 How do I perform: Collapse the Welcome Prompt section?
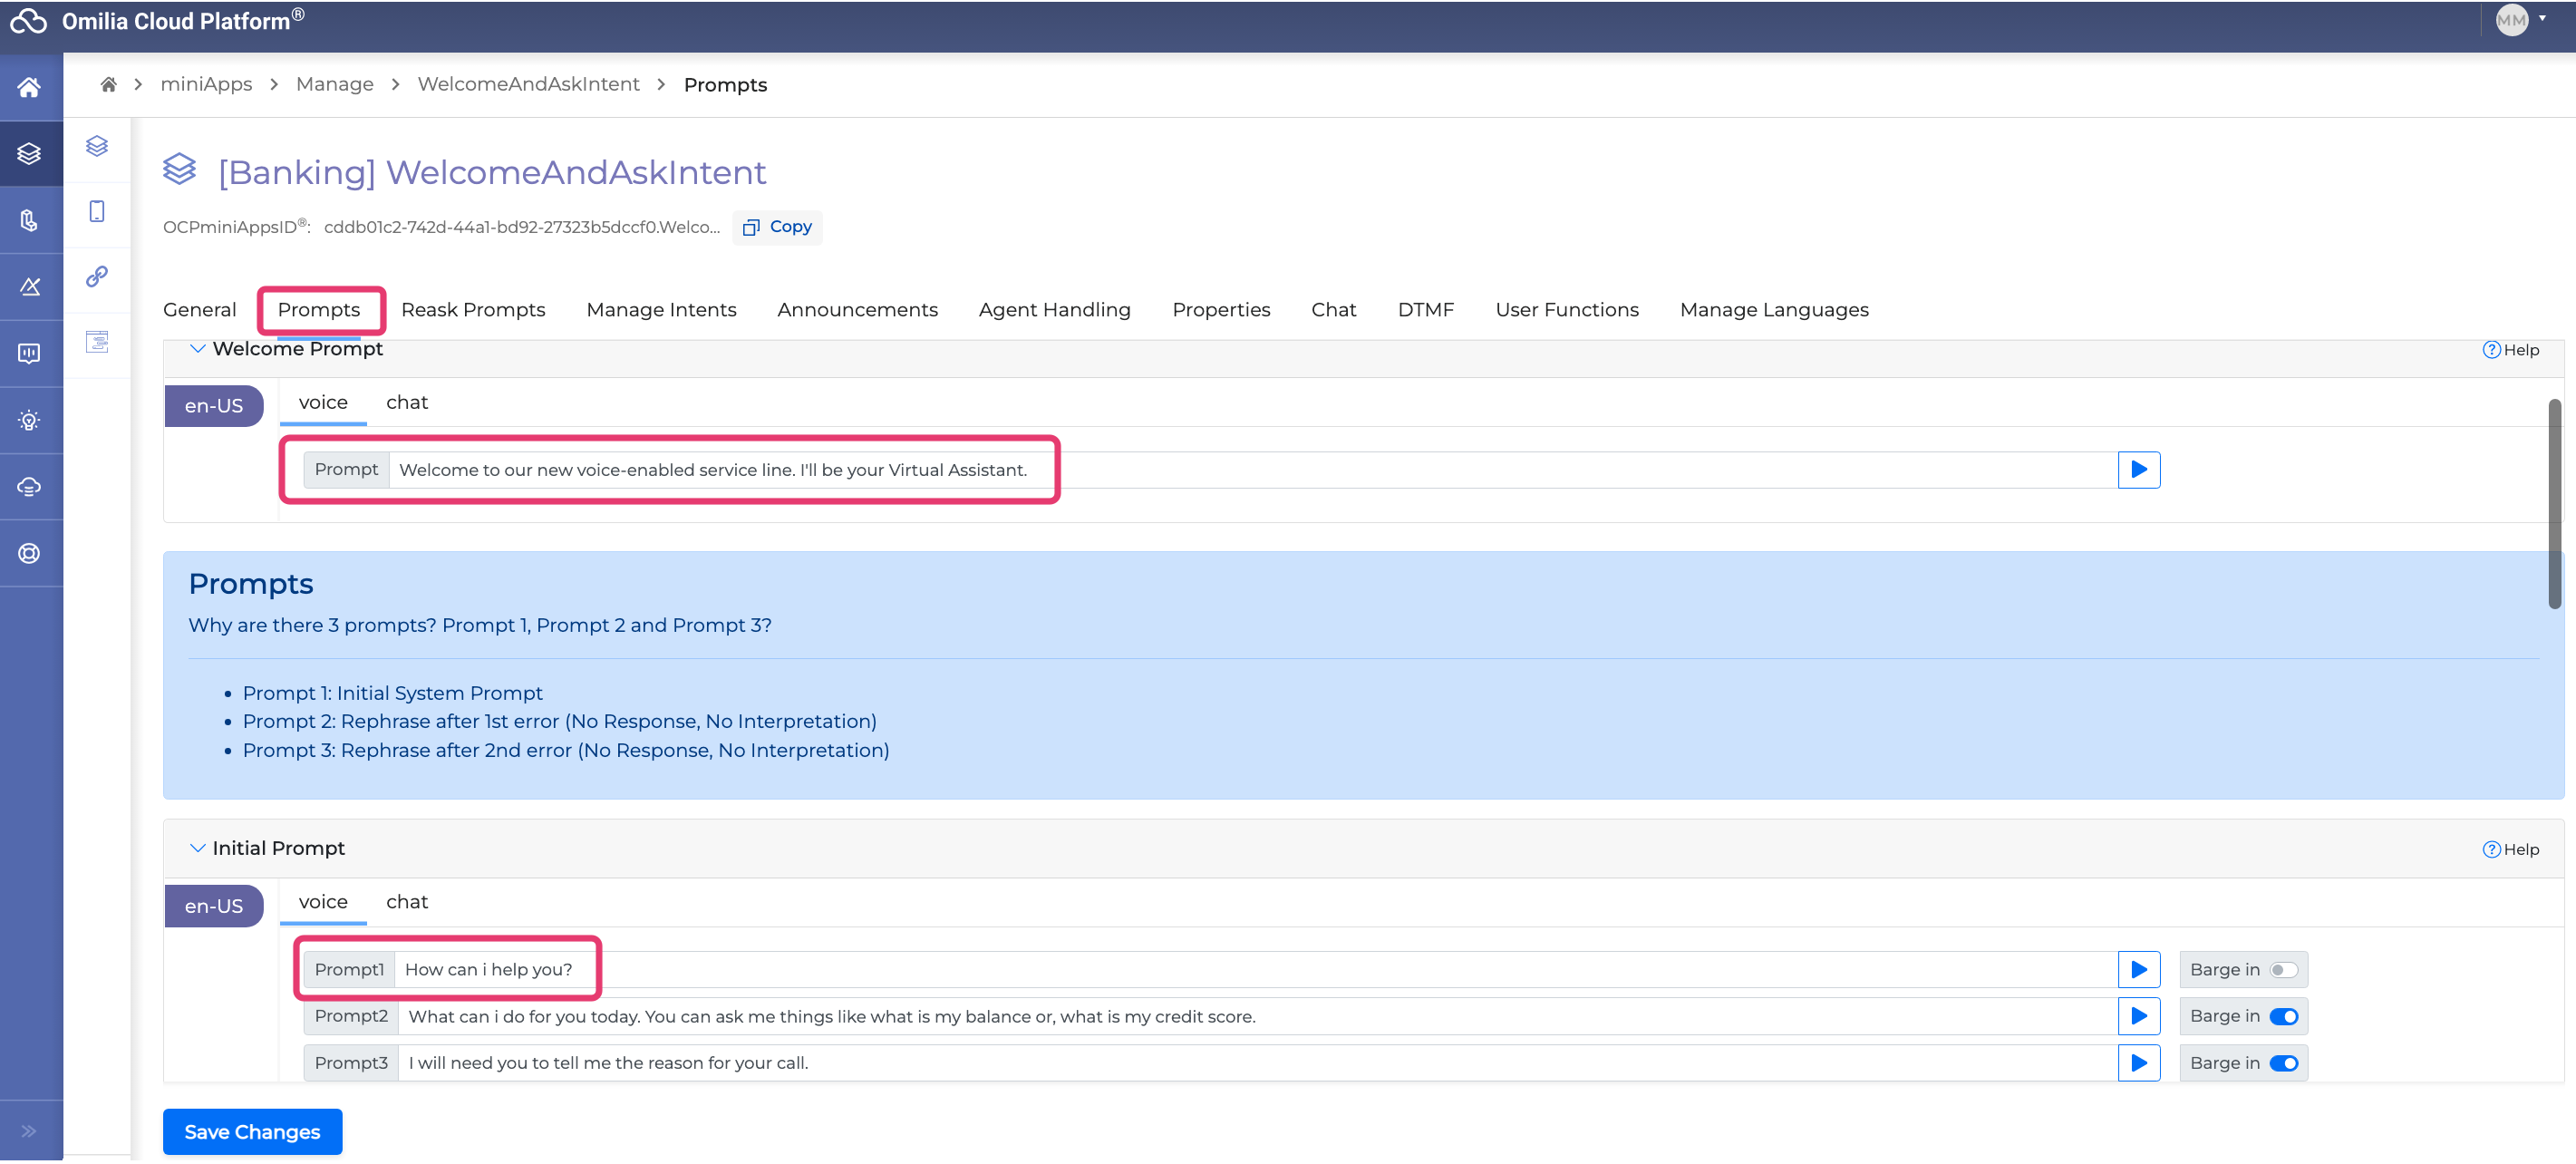coord(197,348)
